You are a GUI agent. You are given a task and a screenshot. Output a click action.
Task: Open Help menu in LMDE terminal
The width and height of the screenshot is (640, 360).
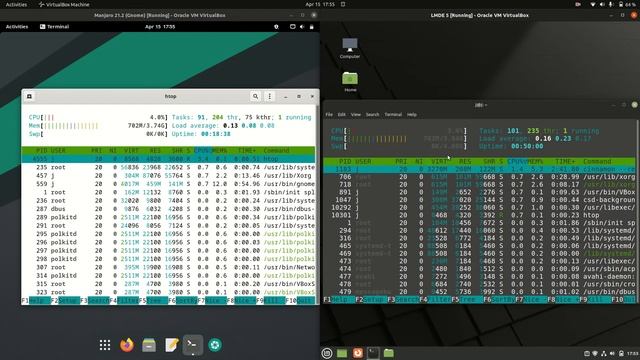411,115
